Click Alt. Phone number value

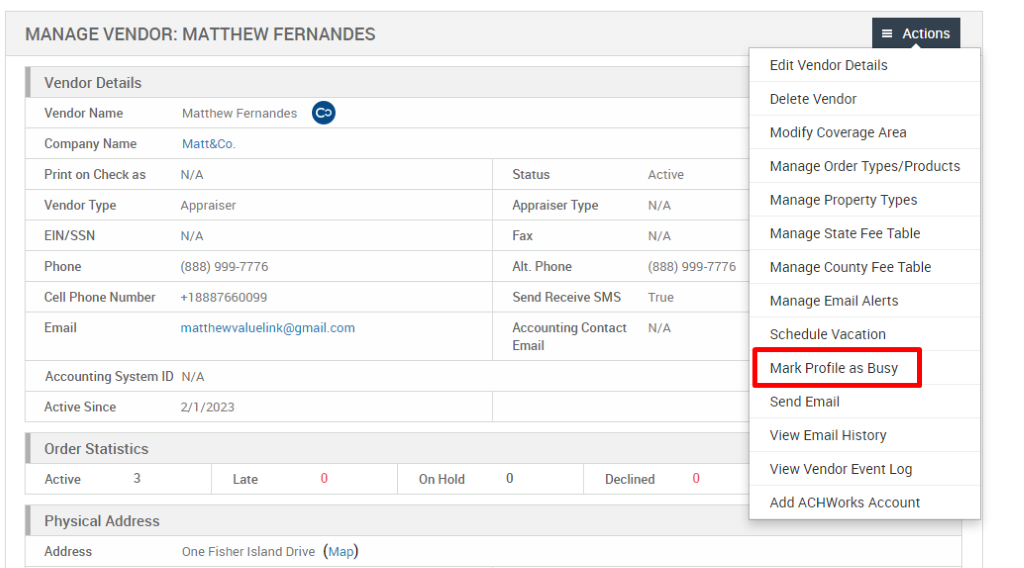click(692, 266)
